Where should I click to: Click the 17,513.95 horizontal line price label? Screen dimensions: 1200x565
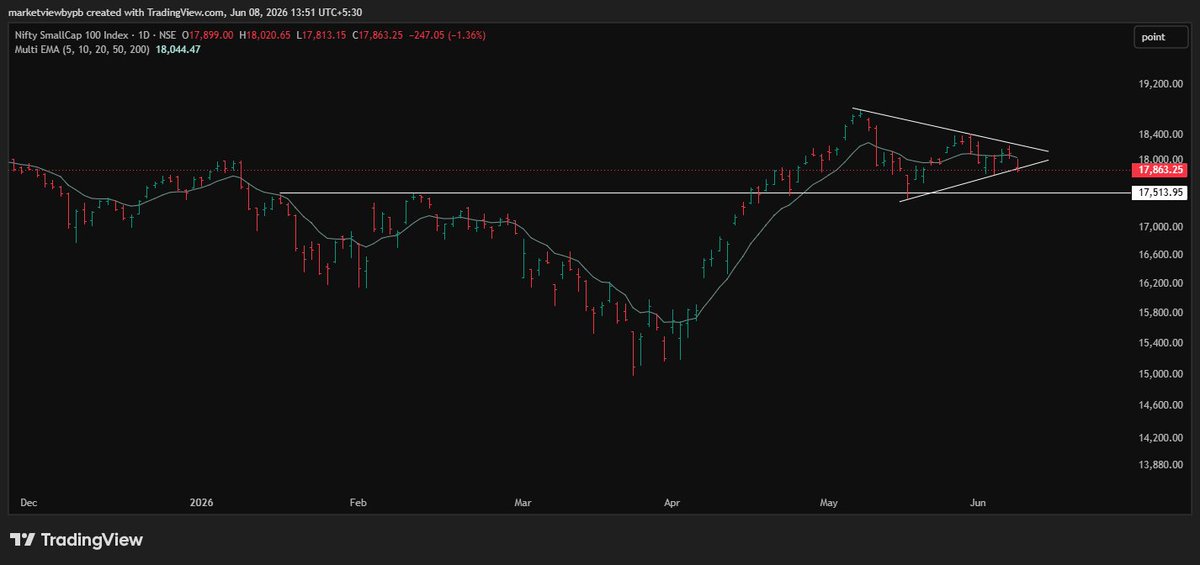(1160, 192)
